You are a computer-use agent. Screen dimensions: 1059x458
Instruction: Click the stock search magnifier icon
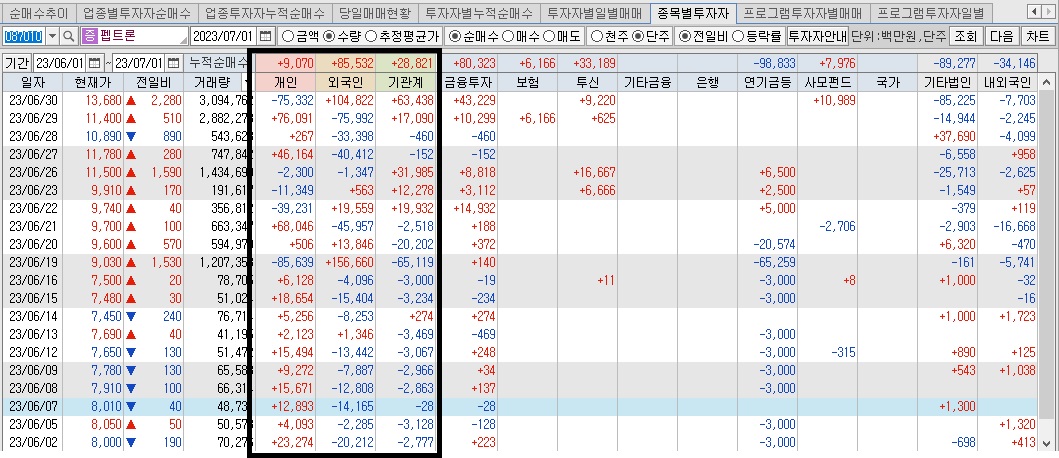(x=68, y=36)
